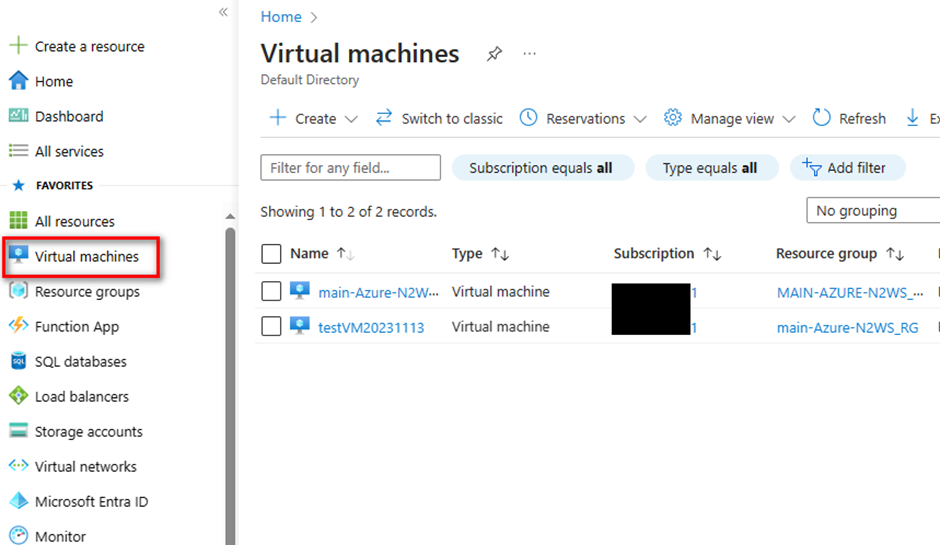
Task: Check the testVM20231113 row checkbox
Action: click(x=271, y=326)
